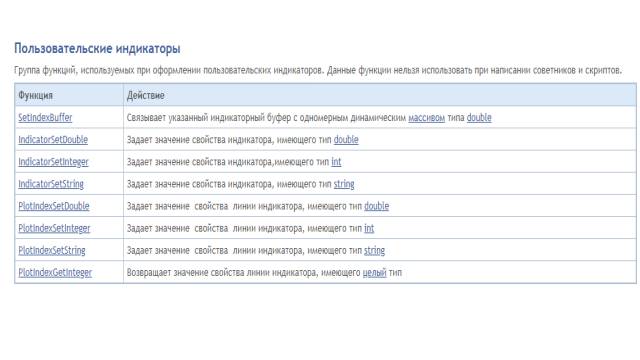This screenshot has width=640, height=360.
Task: Click 'string' link in PlotIndexSetString row
Action: pyautogui.click(x=374, y=250)
